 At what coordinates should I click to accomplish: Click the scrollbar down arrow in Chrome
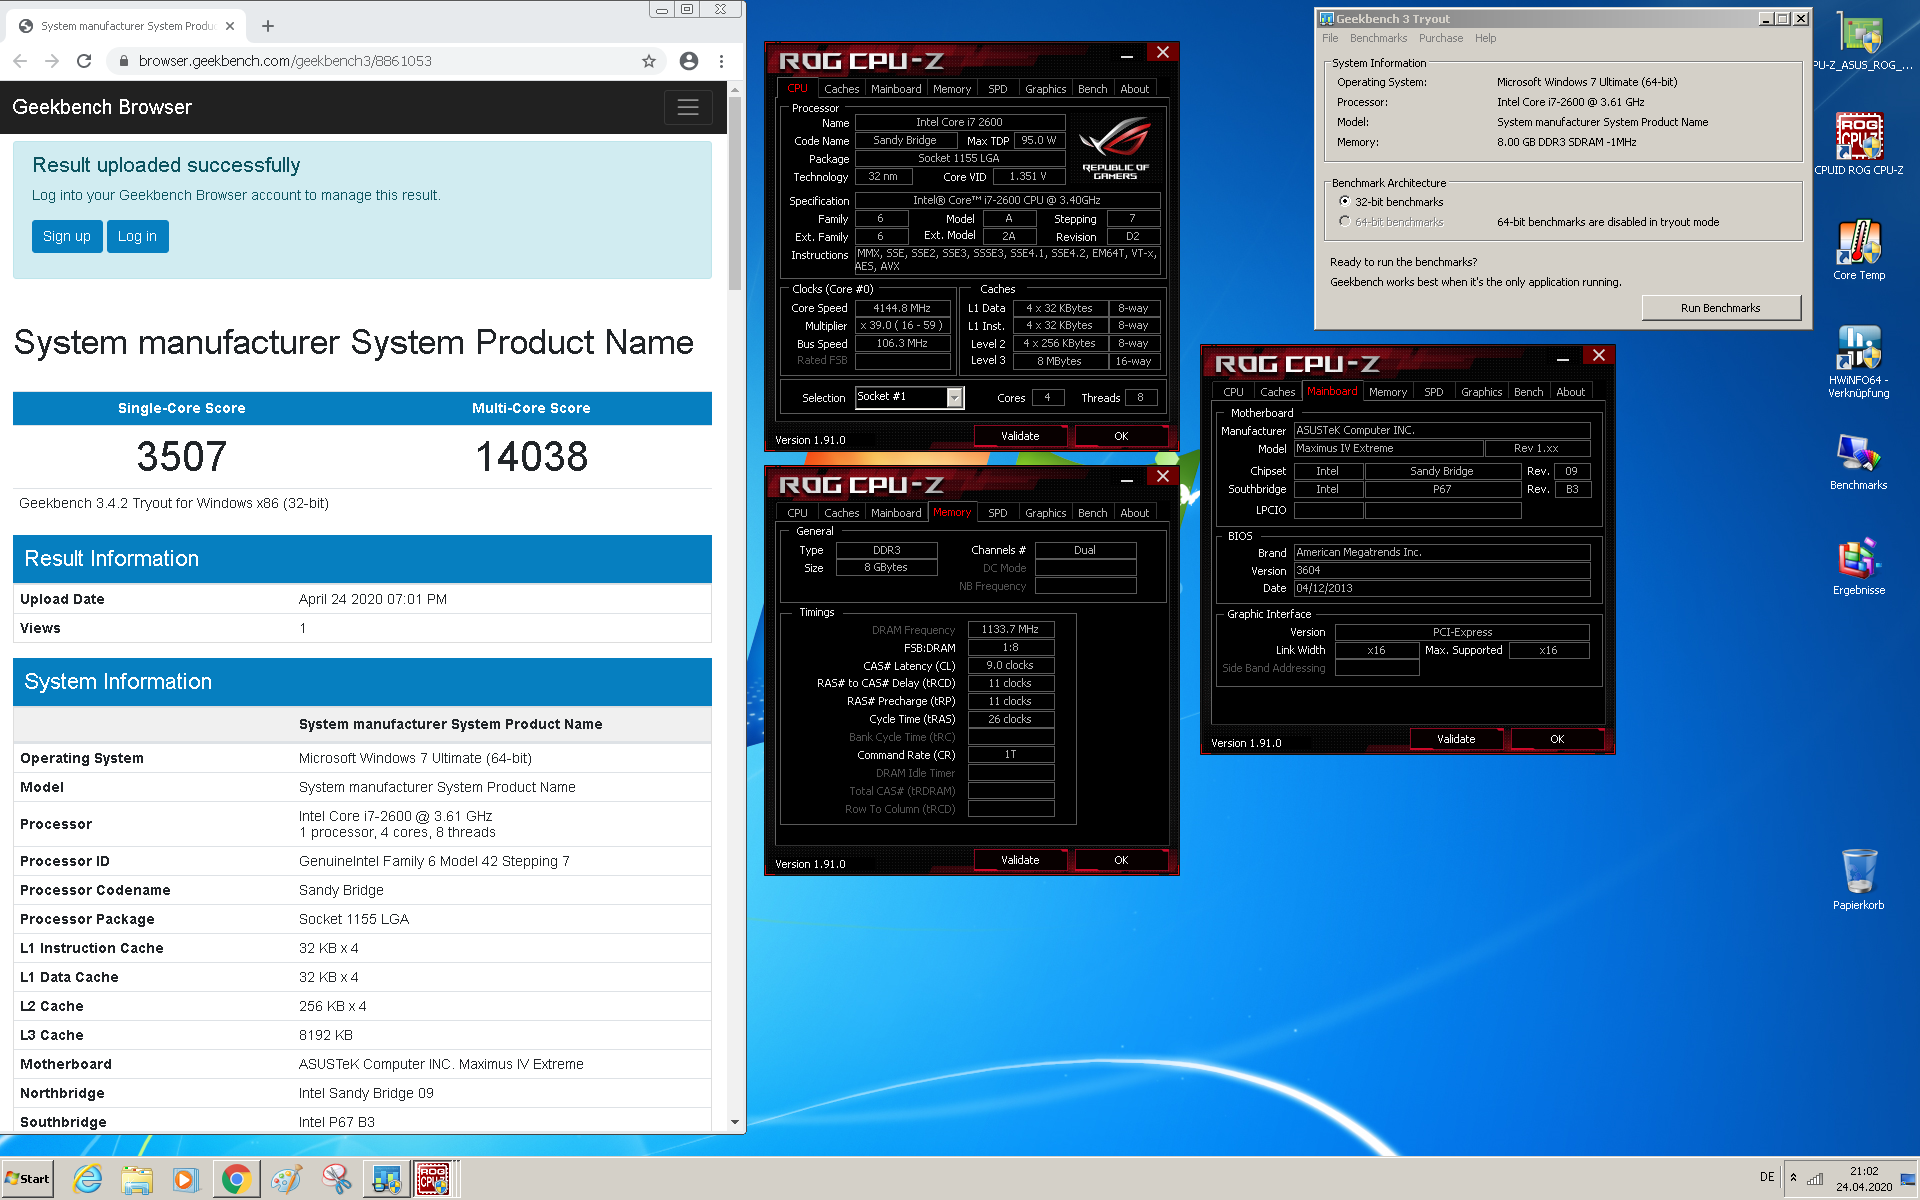[x=735, y=1122]
